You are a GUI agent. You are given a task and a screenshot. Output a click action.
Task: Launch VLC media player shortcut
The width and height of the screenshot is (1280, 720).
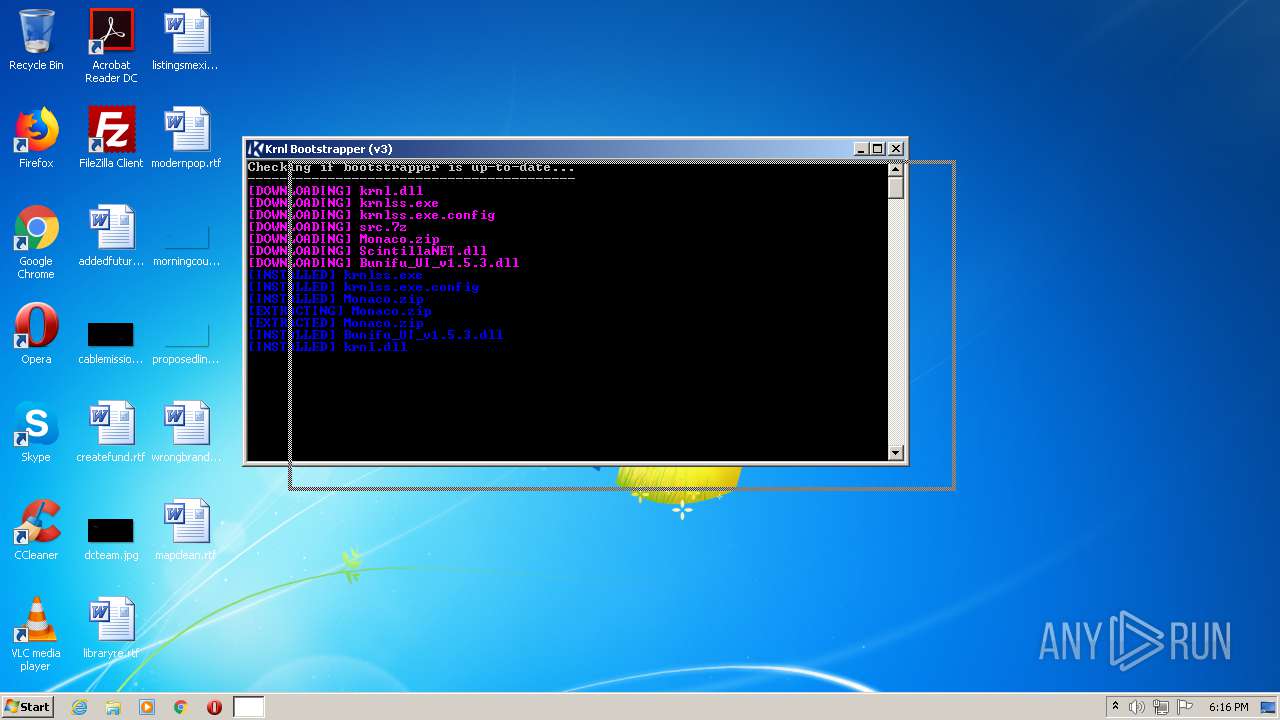(x=36, y=634)
